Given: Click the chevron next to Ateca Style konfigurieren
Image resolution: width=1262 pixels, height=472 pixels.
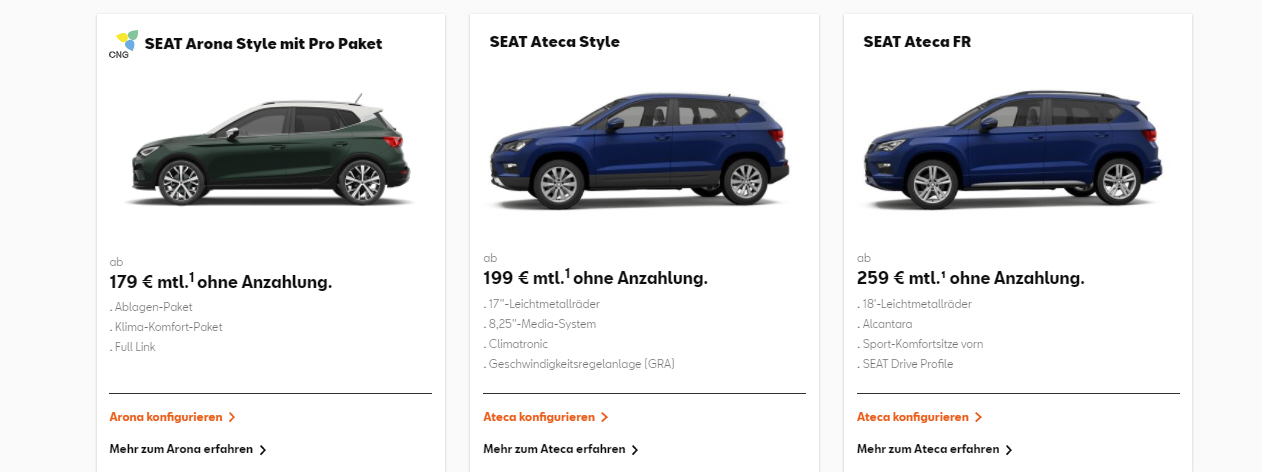Looking at the screenshot, I should pos(605,417).
